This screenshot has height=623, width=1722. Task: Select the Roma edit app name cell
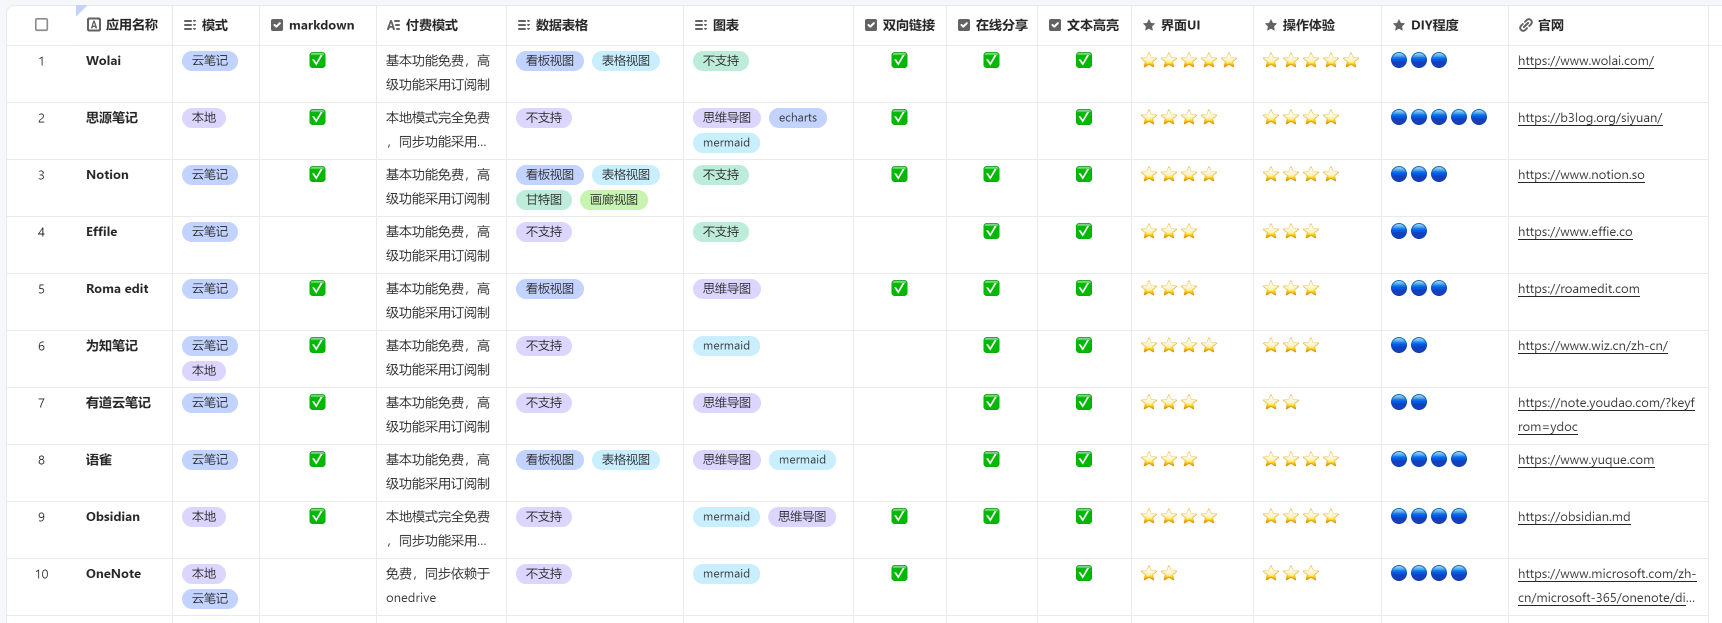(117, 289)
